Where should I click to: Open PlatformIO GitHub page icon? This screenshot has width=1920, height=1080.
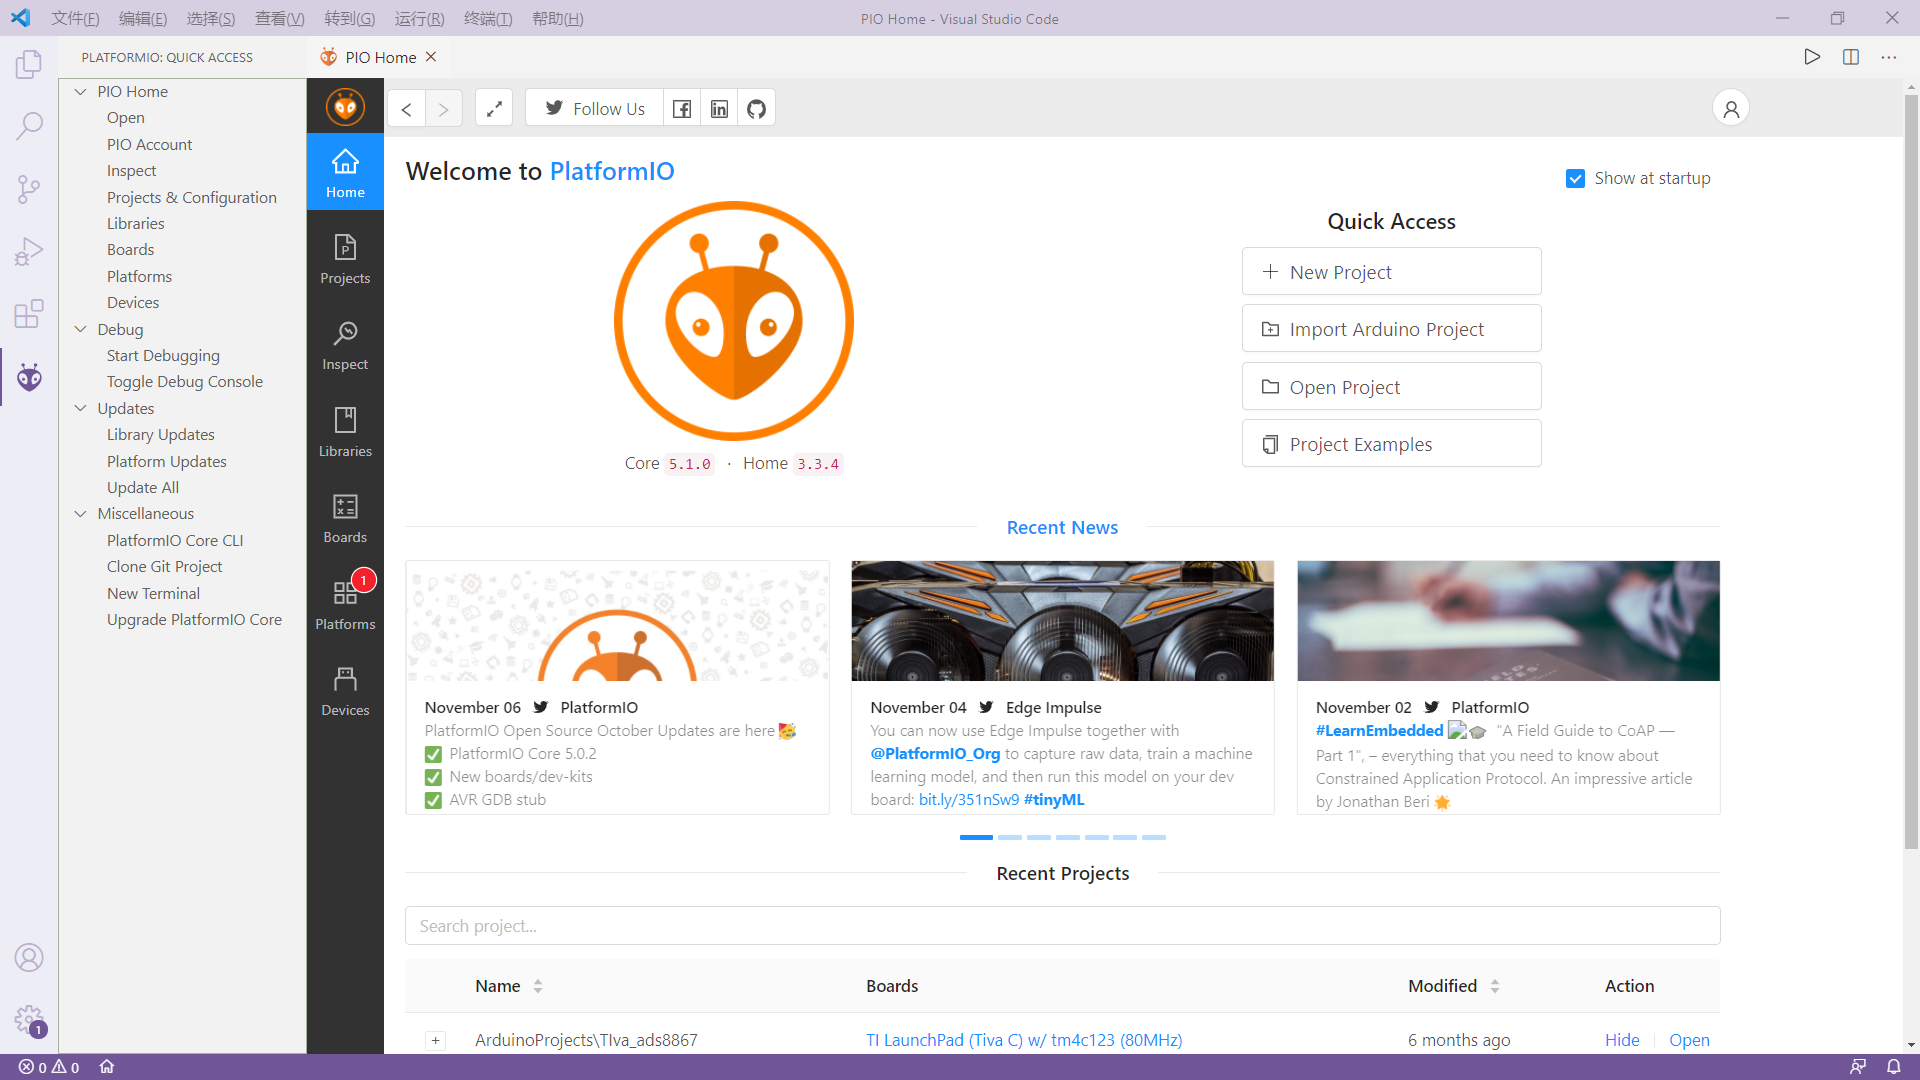pyautogui.click(x=757, y=109)
